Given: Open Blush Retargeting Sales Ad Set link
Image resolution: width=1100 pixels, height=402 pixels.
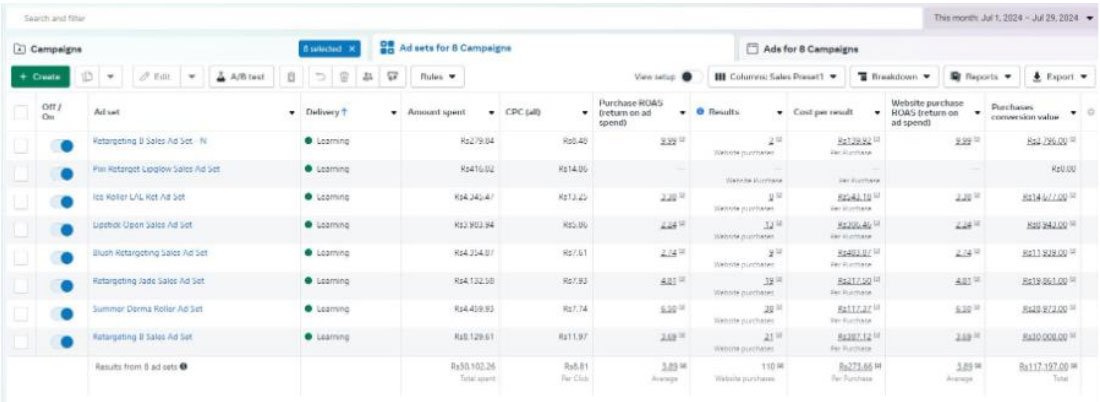Looking at the screenshot, I should pos(150,253).
